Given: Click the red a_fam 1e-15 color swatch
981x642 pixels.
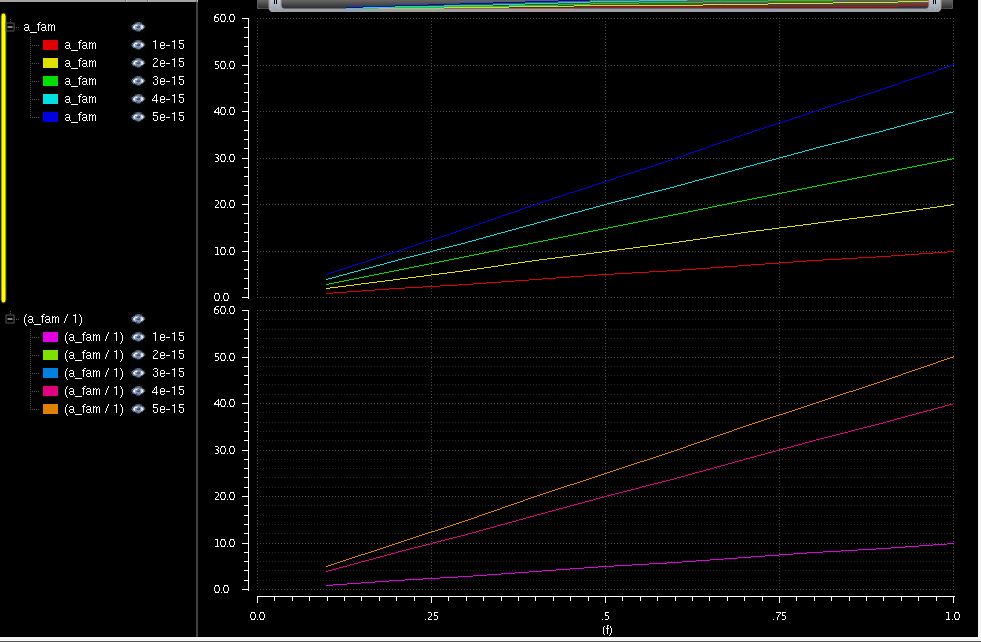Looking at the screenshot, I should point(50,45).
